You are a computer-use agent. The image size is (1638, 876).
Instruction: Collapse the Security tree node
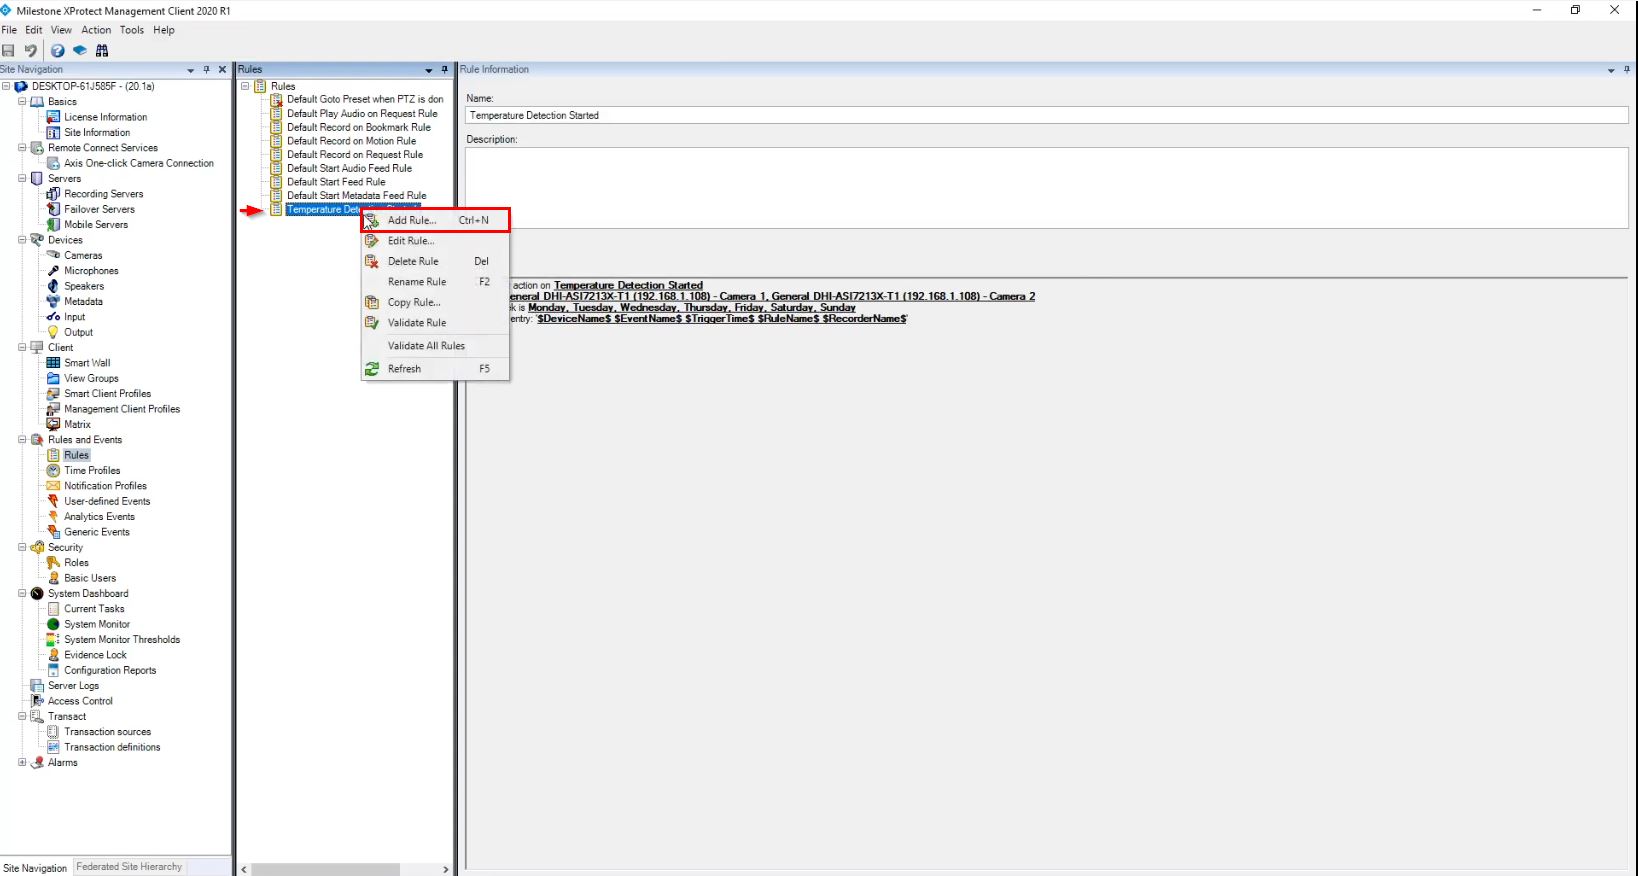click(x=22, y=548)
